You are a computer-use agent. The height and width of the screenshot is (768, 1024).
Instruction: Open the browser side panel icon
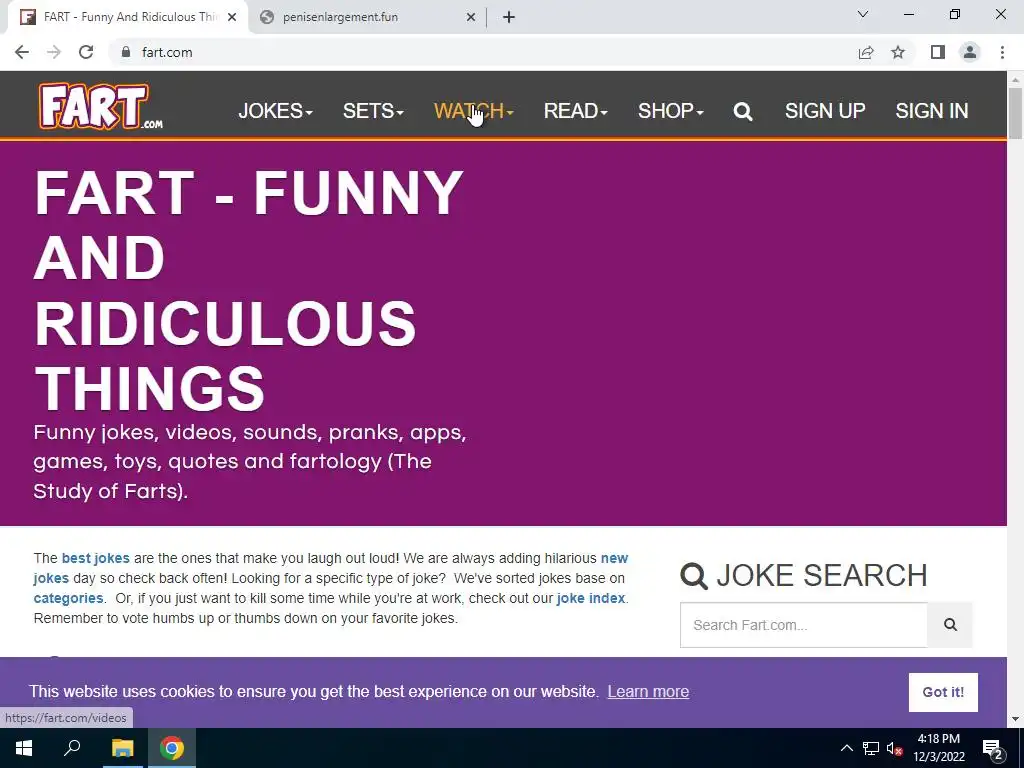pos(938,52)
